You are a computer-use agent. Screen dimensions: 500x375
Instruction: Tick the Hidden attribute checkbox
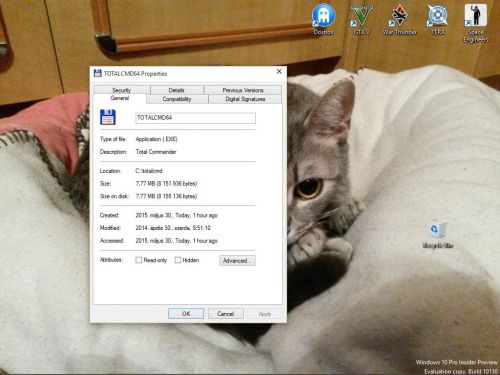coord(178,260)
